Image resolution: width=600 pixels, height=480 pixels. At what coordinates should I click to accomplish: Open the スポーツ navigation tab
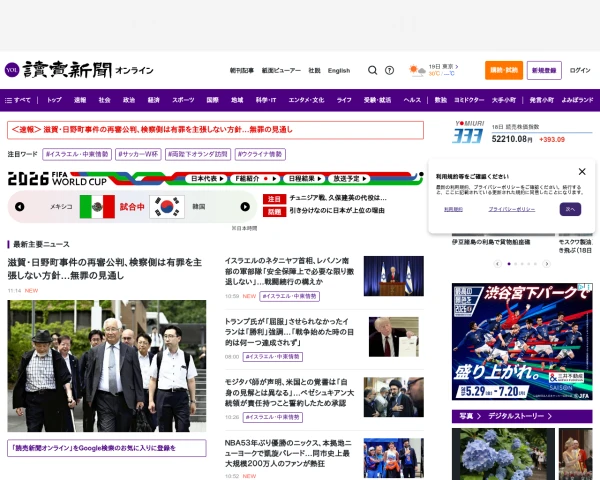coord(183,100)
